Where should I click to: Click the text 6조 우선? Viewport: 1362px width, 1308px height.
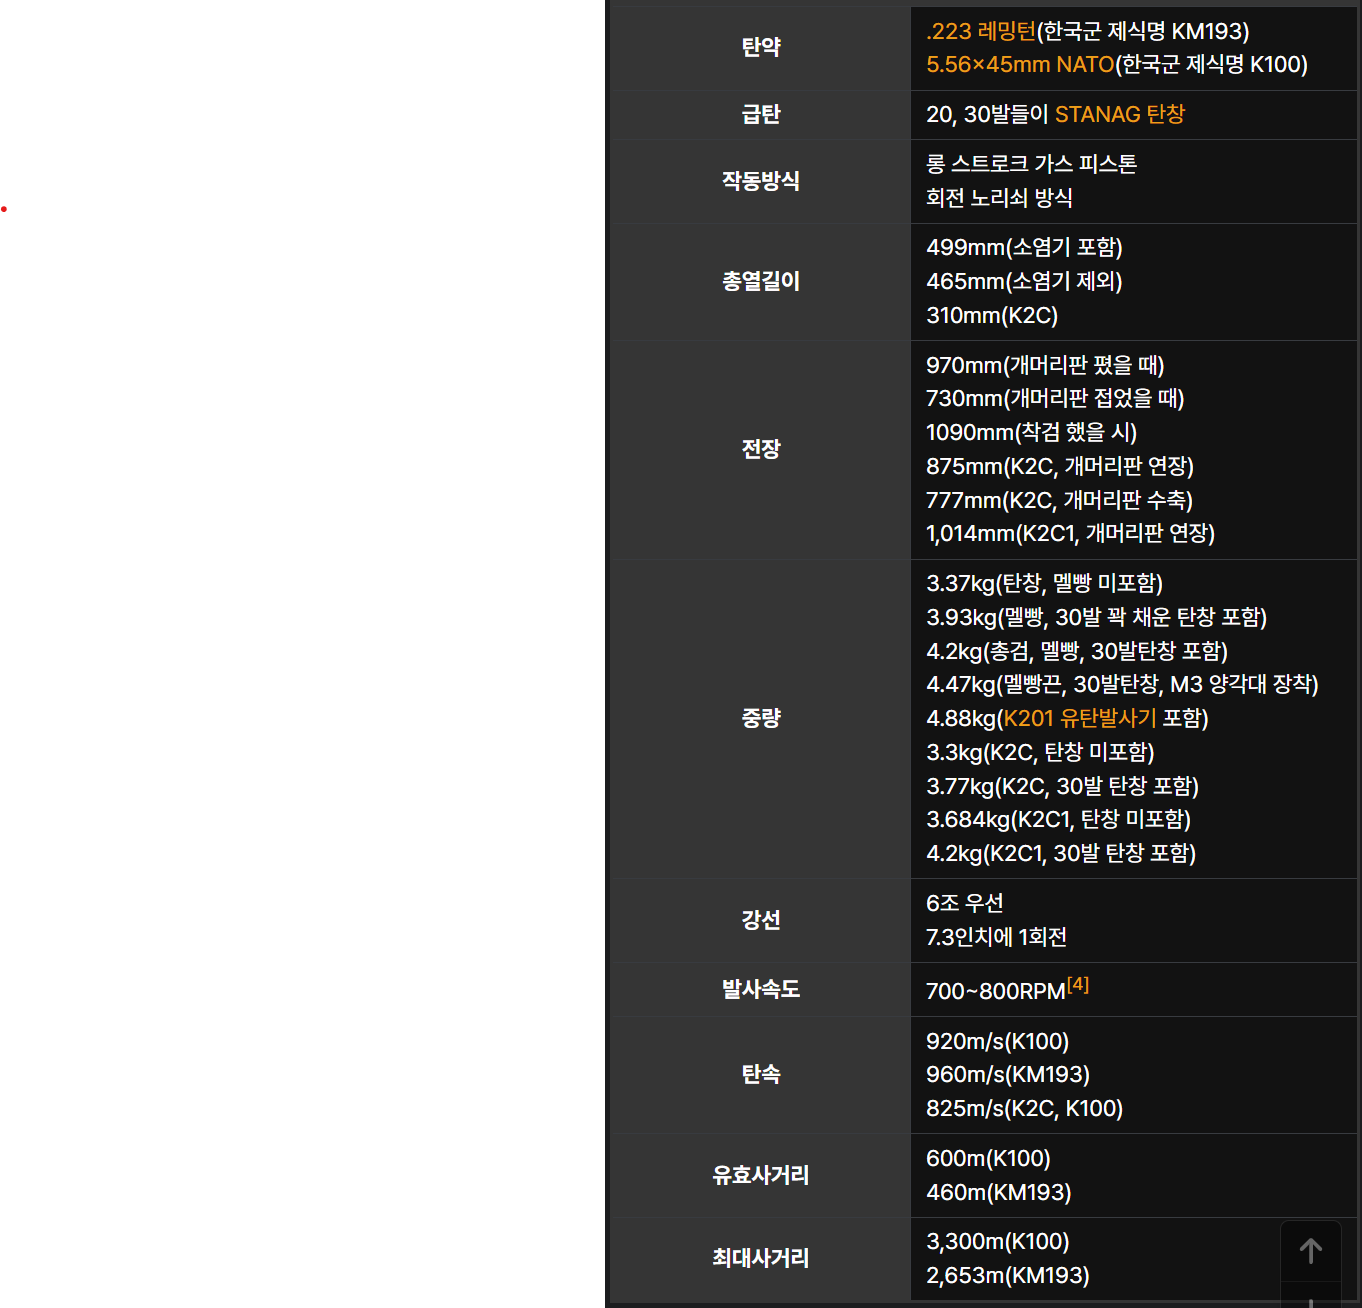pyautogui.click(x=964, y=904)
